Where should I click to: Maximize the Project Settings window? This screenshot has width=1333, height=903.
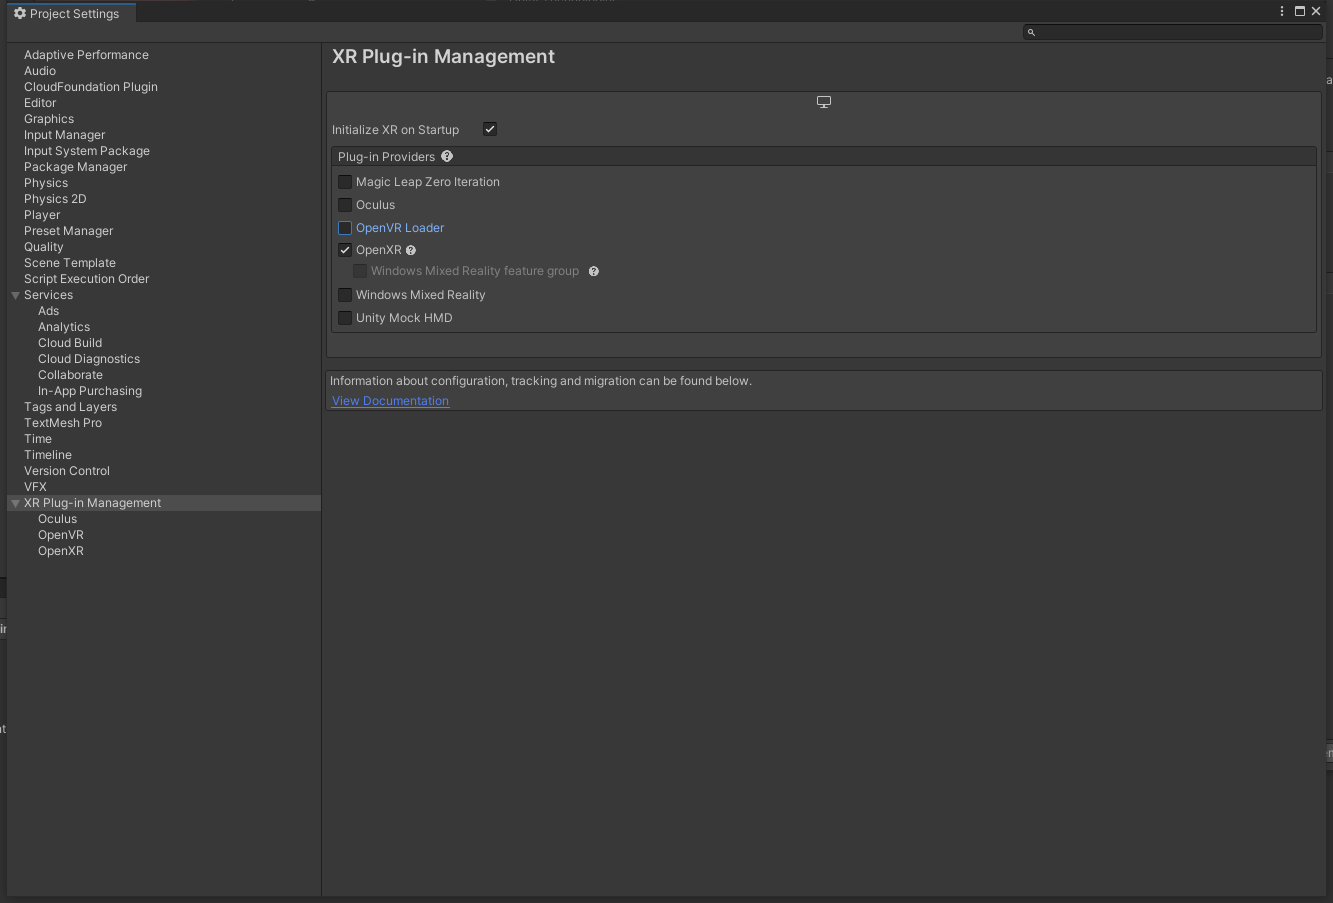(1300, 11)
